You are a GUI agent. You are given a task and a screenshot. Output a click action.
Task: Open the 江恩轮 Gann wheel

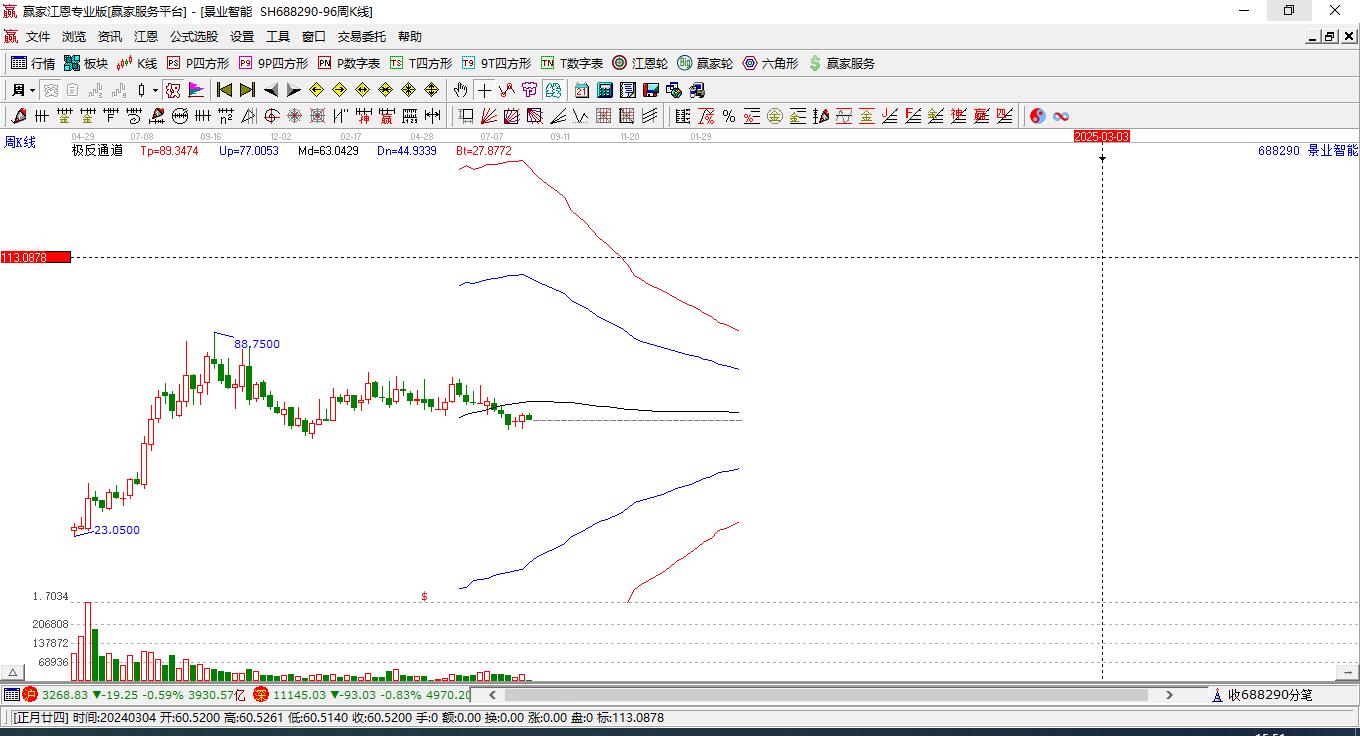[640, 63]
